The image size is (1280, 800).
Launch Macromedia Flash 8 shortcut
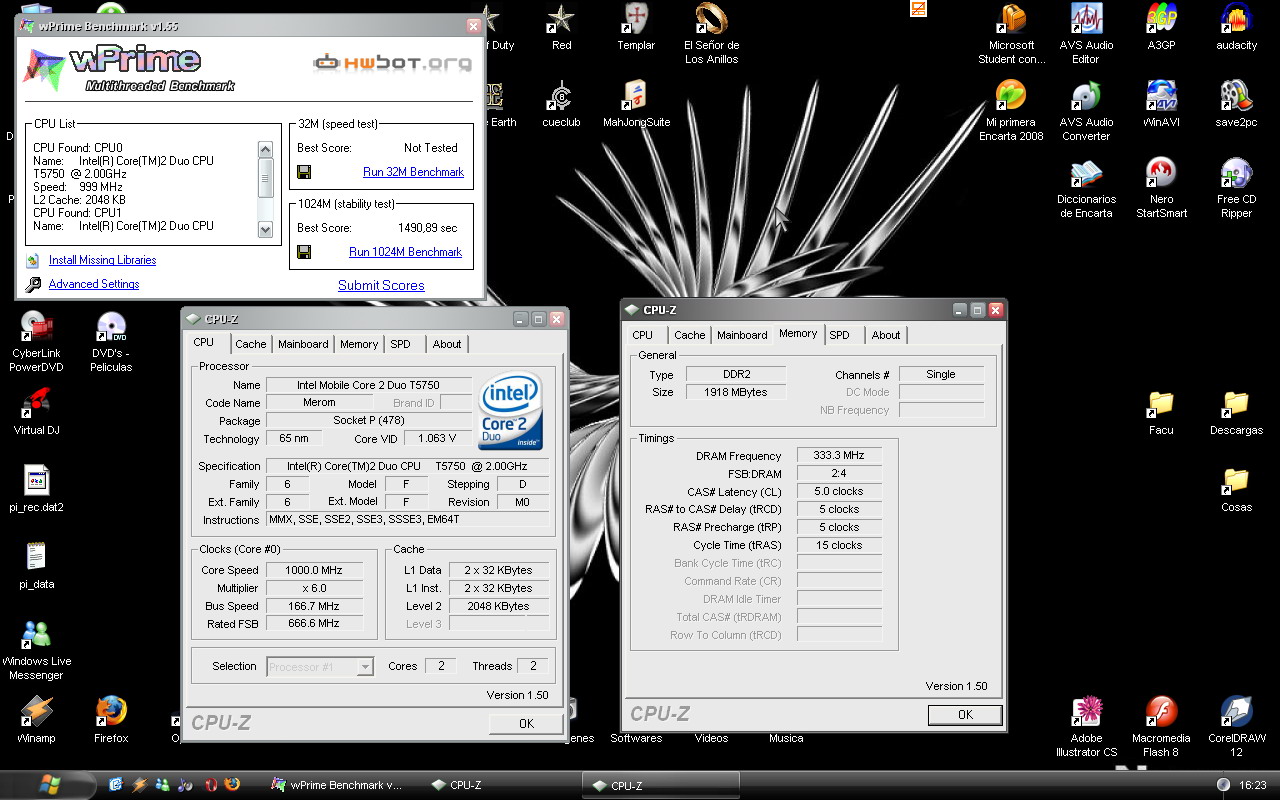pyautogui.click(x=1161, y=727)
